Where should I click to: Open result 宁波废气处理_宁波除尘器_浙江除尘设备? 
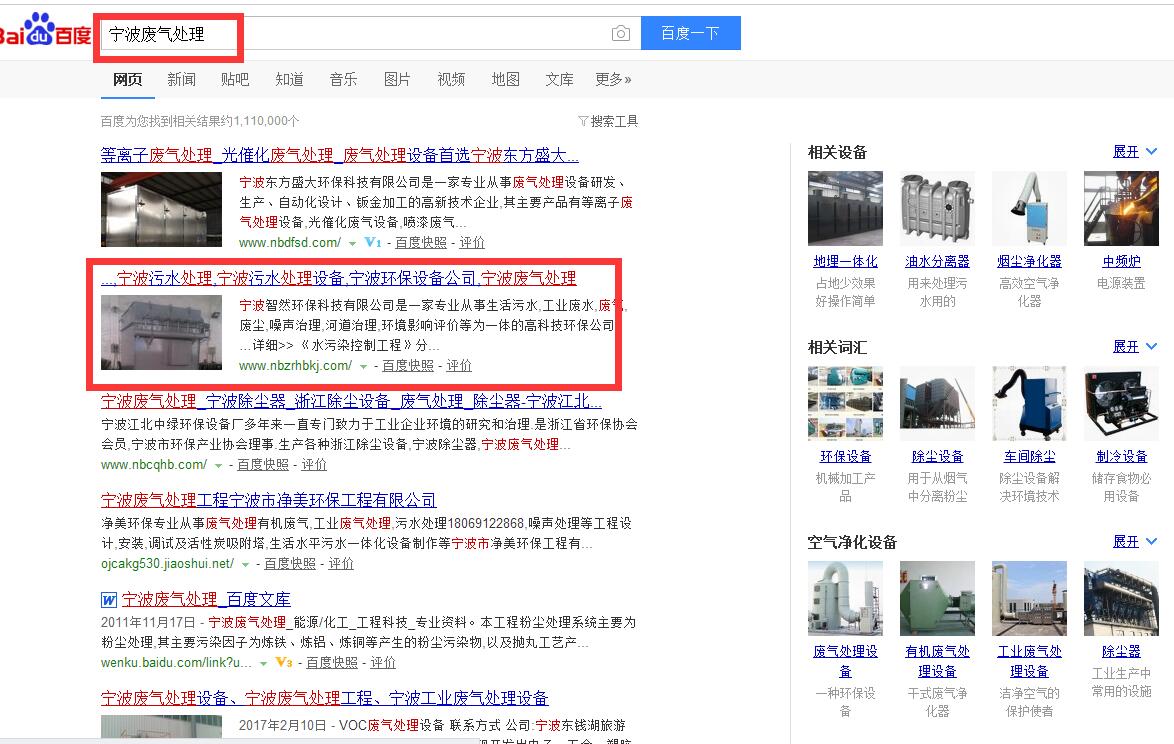point(351,401)
